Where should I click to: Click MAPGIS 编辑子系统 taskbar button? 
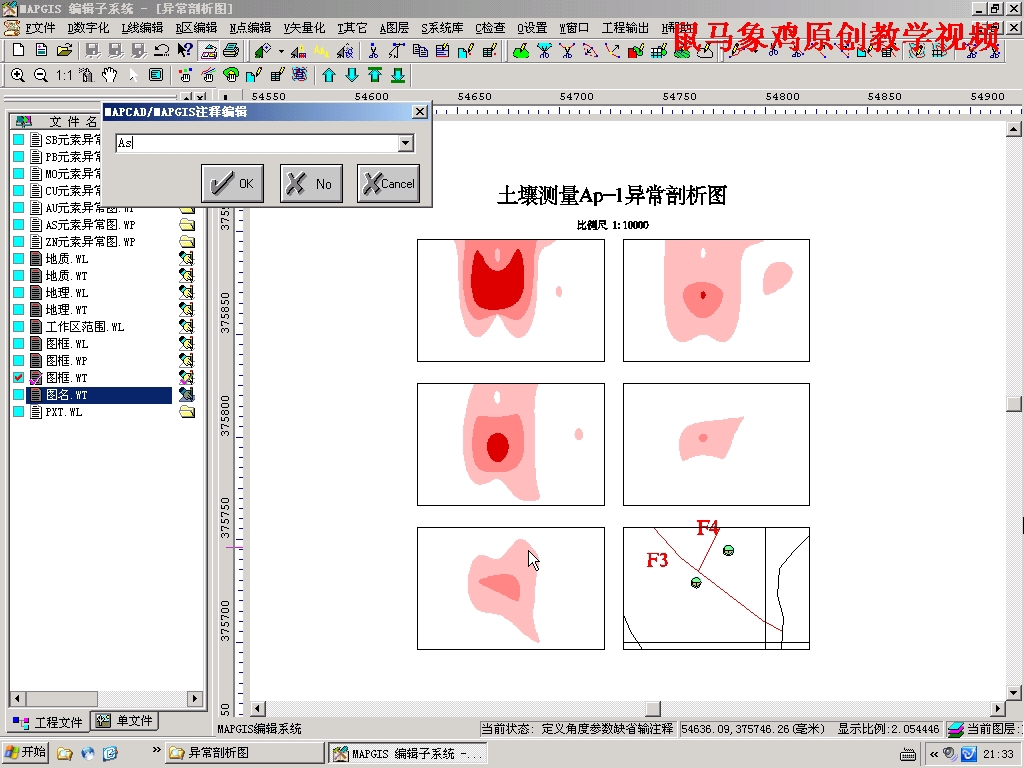tap(408, 753)
